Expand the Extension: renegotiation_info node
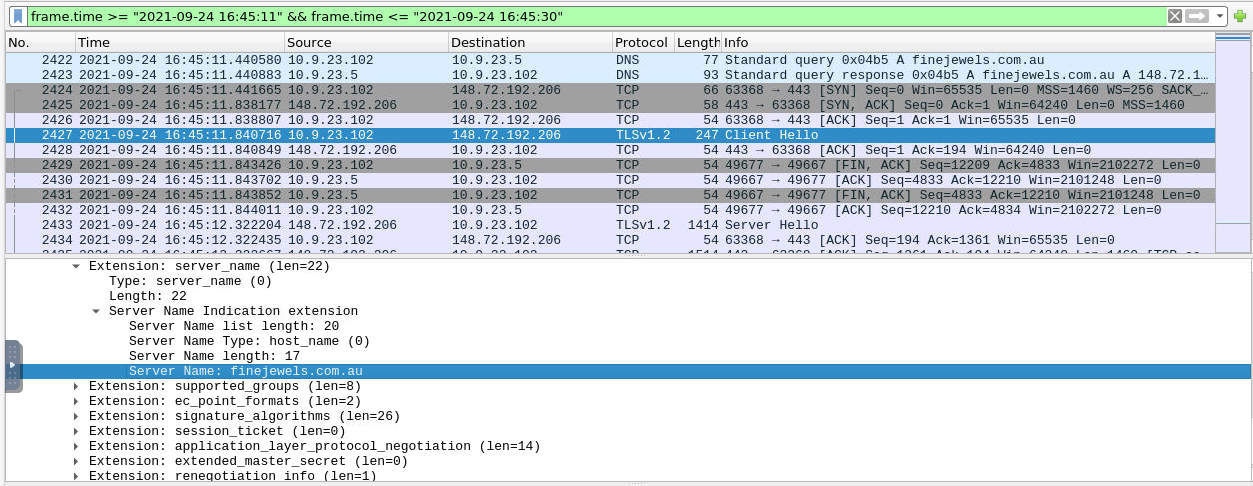 [x=76, y=476]
